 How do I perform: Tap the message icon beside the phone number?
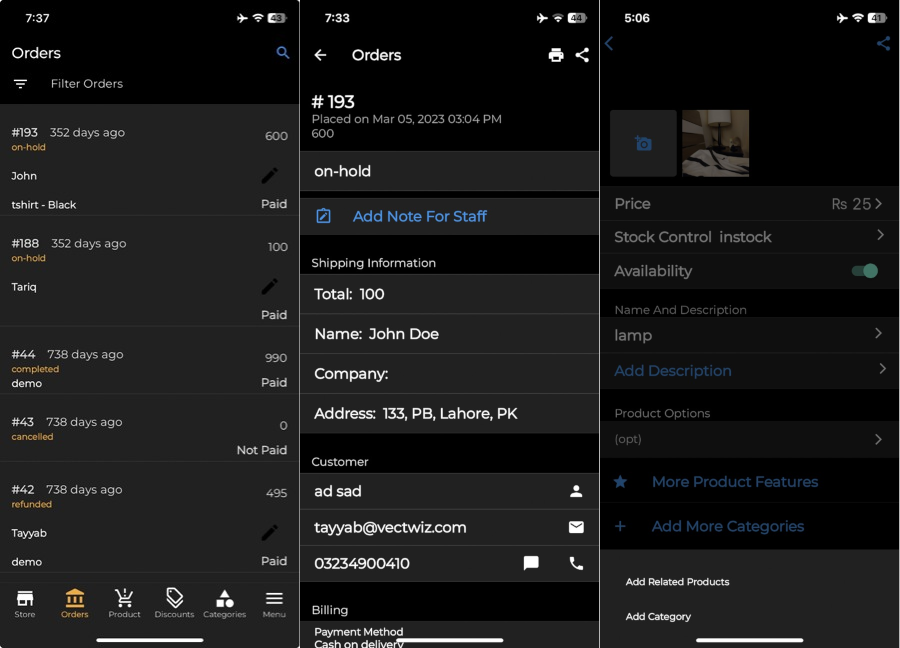pos(531,563)
